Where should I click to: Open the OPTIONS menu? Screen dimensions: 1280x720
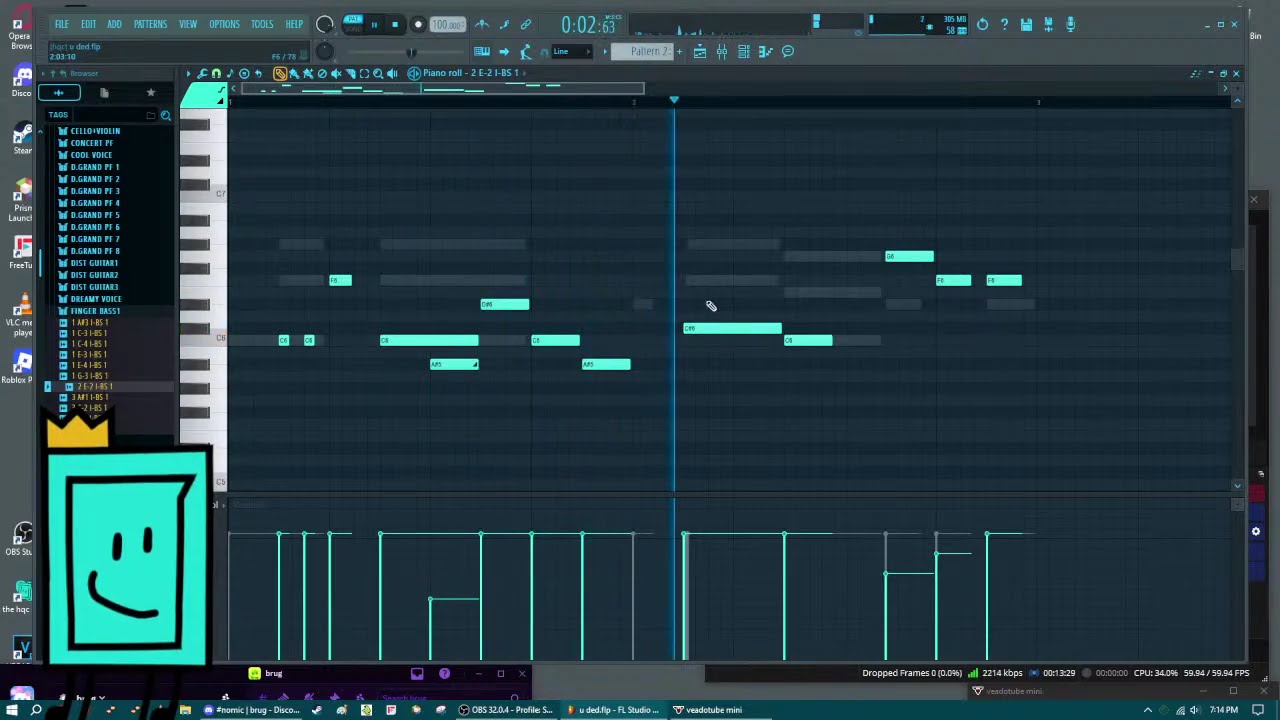click(x=224, y=24)
